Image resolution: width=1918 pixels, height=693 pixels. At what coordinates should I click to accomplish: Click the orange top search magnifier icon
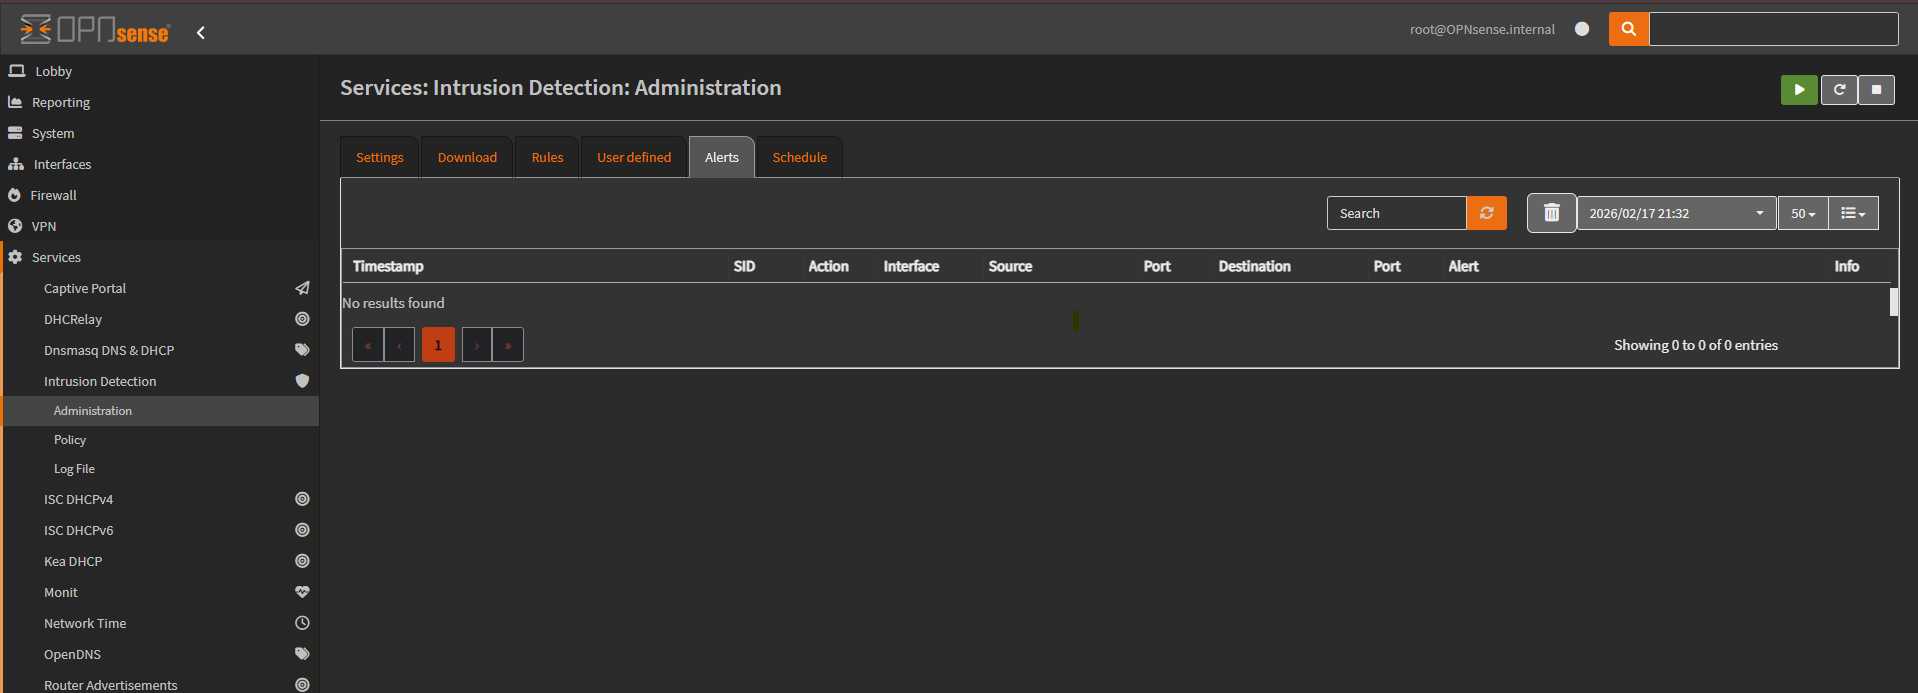click(x=1628, y=29)
